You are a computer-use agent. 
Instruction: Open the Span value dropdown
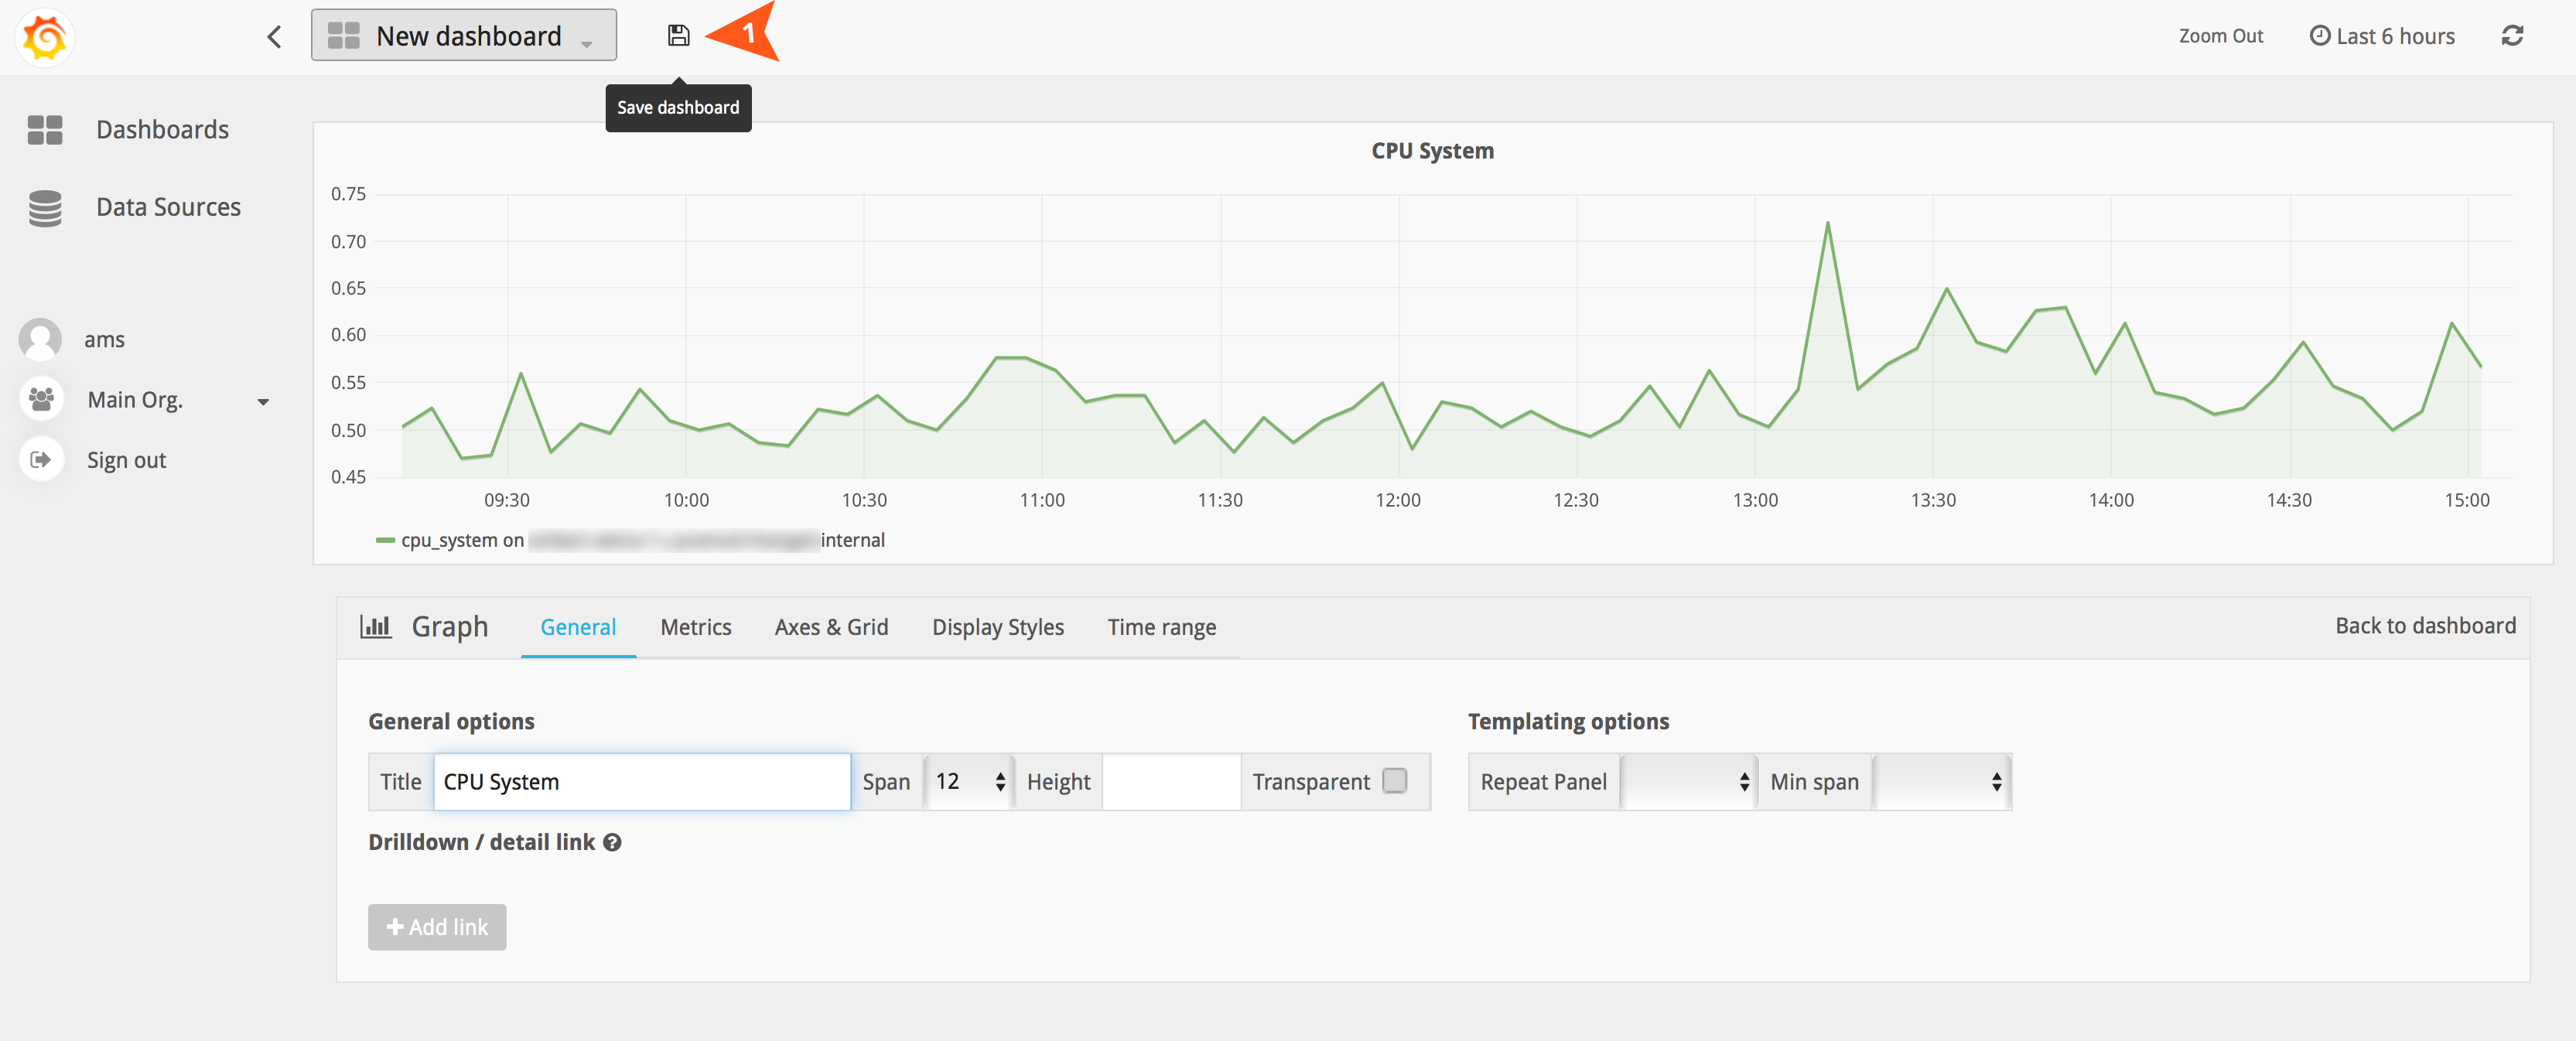[x=968, y=782]
